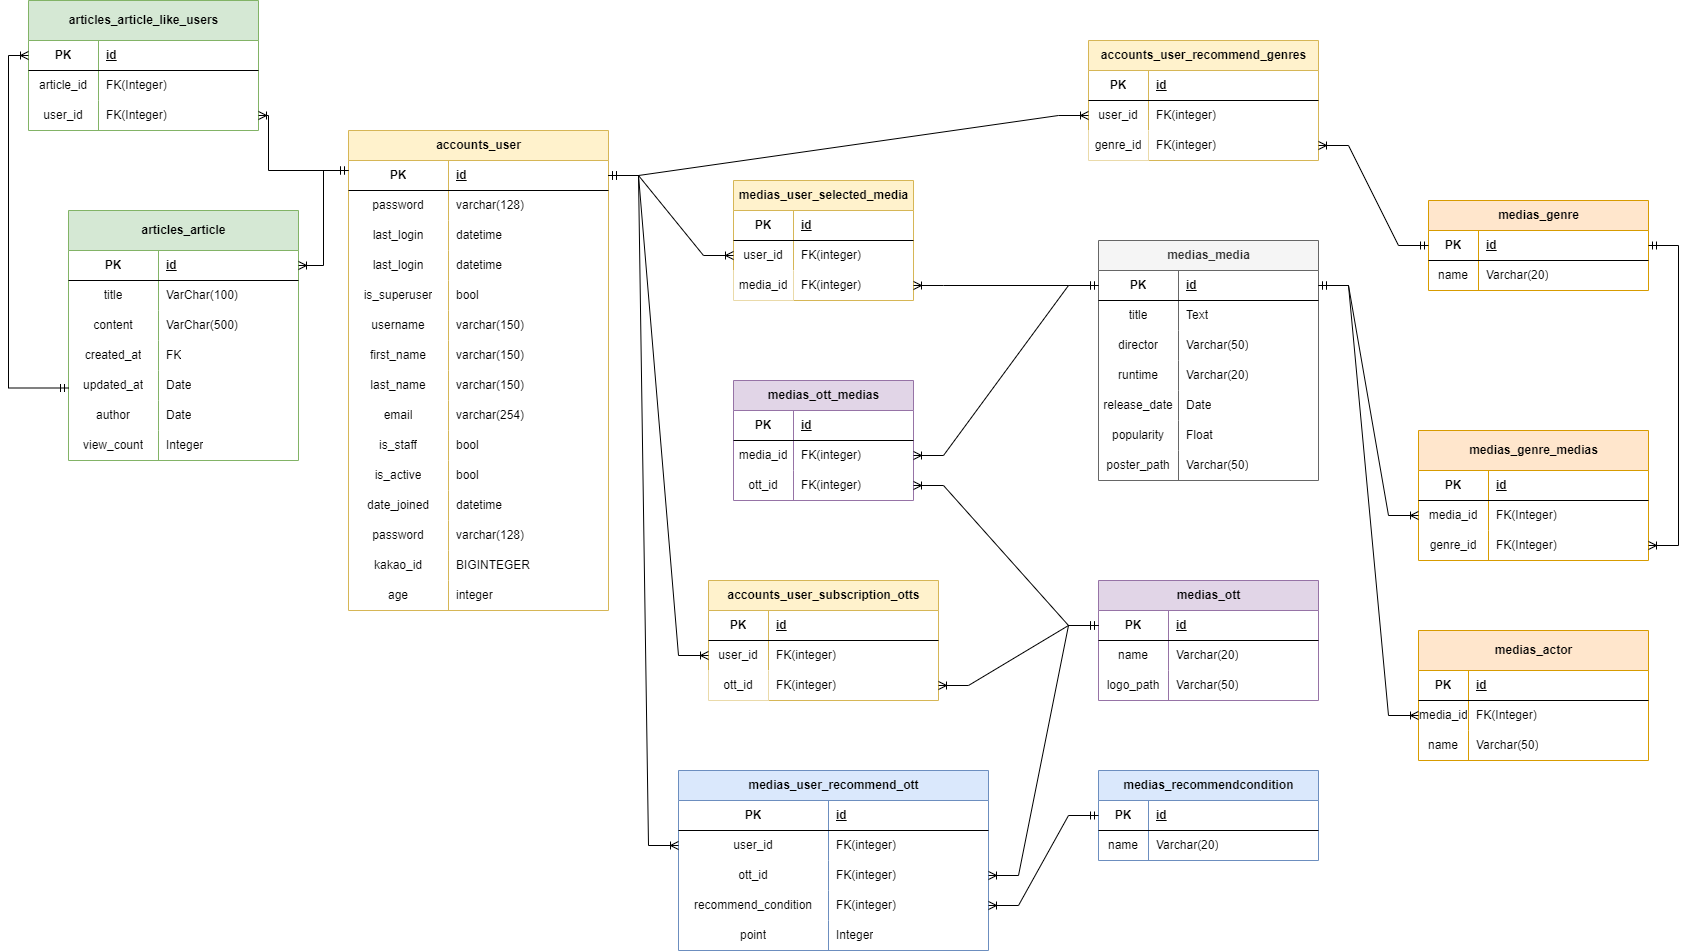Click the medias_genre table header
This screenshot has width=1688, height=951.
click(x=1538, y=215)
